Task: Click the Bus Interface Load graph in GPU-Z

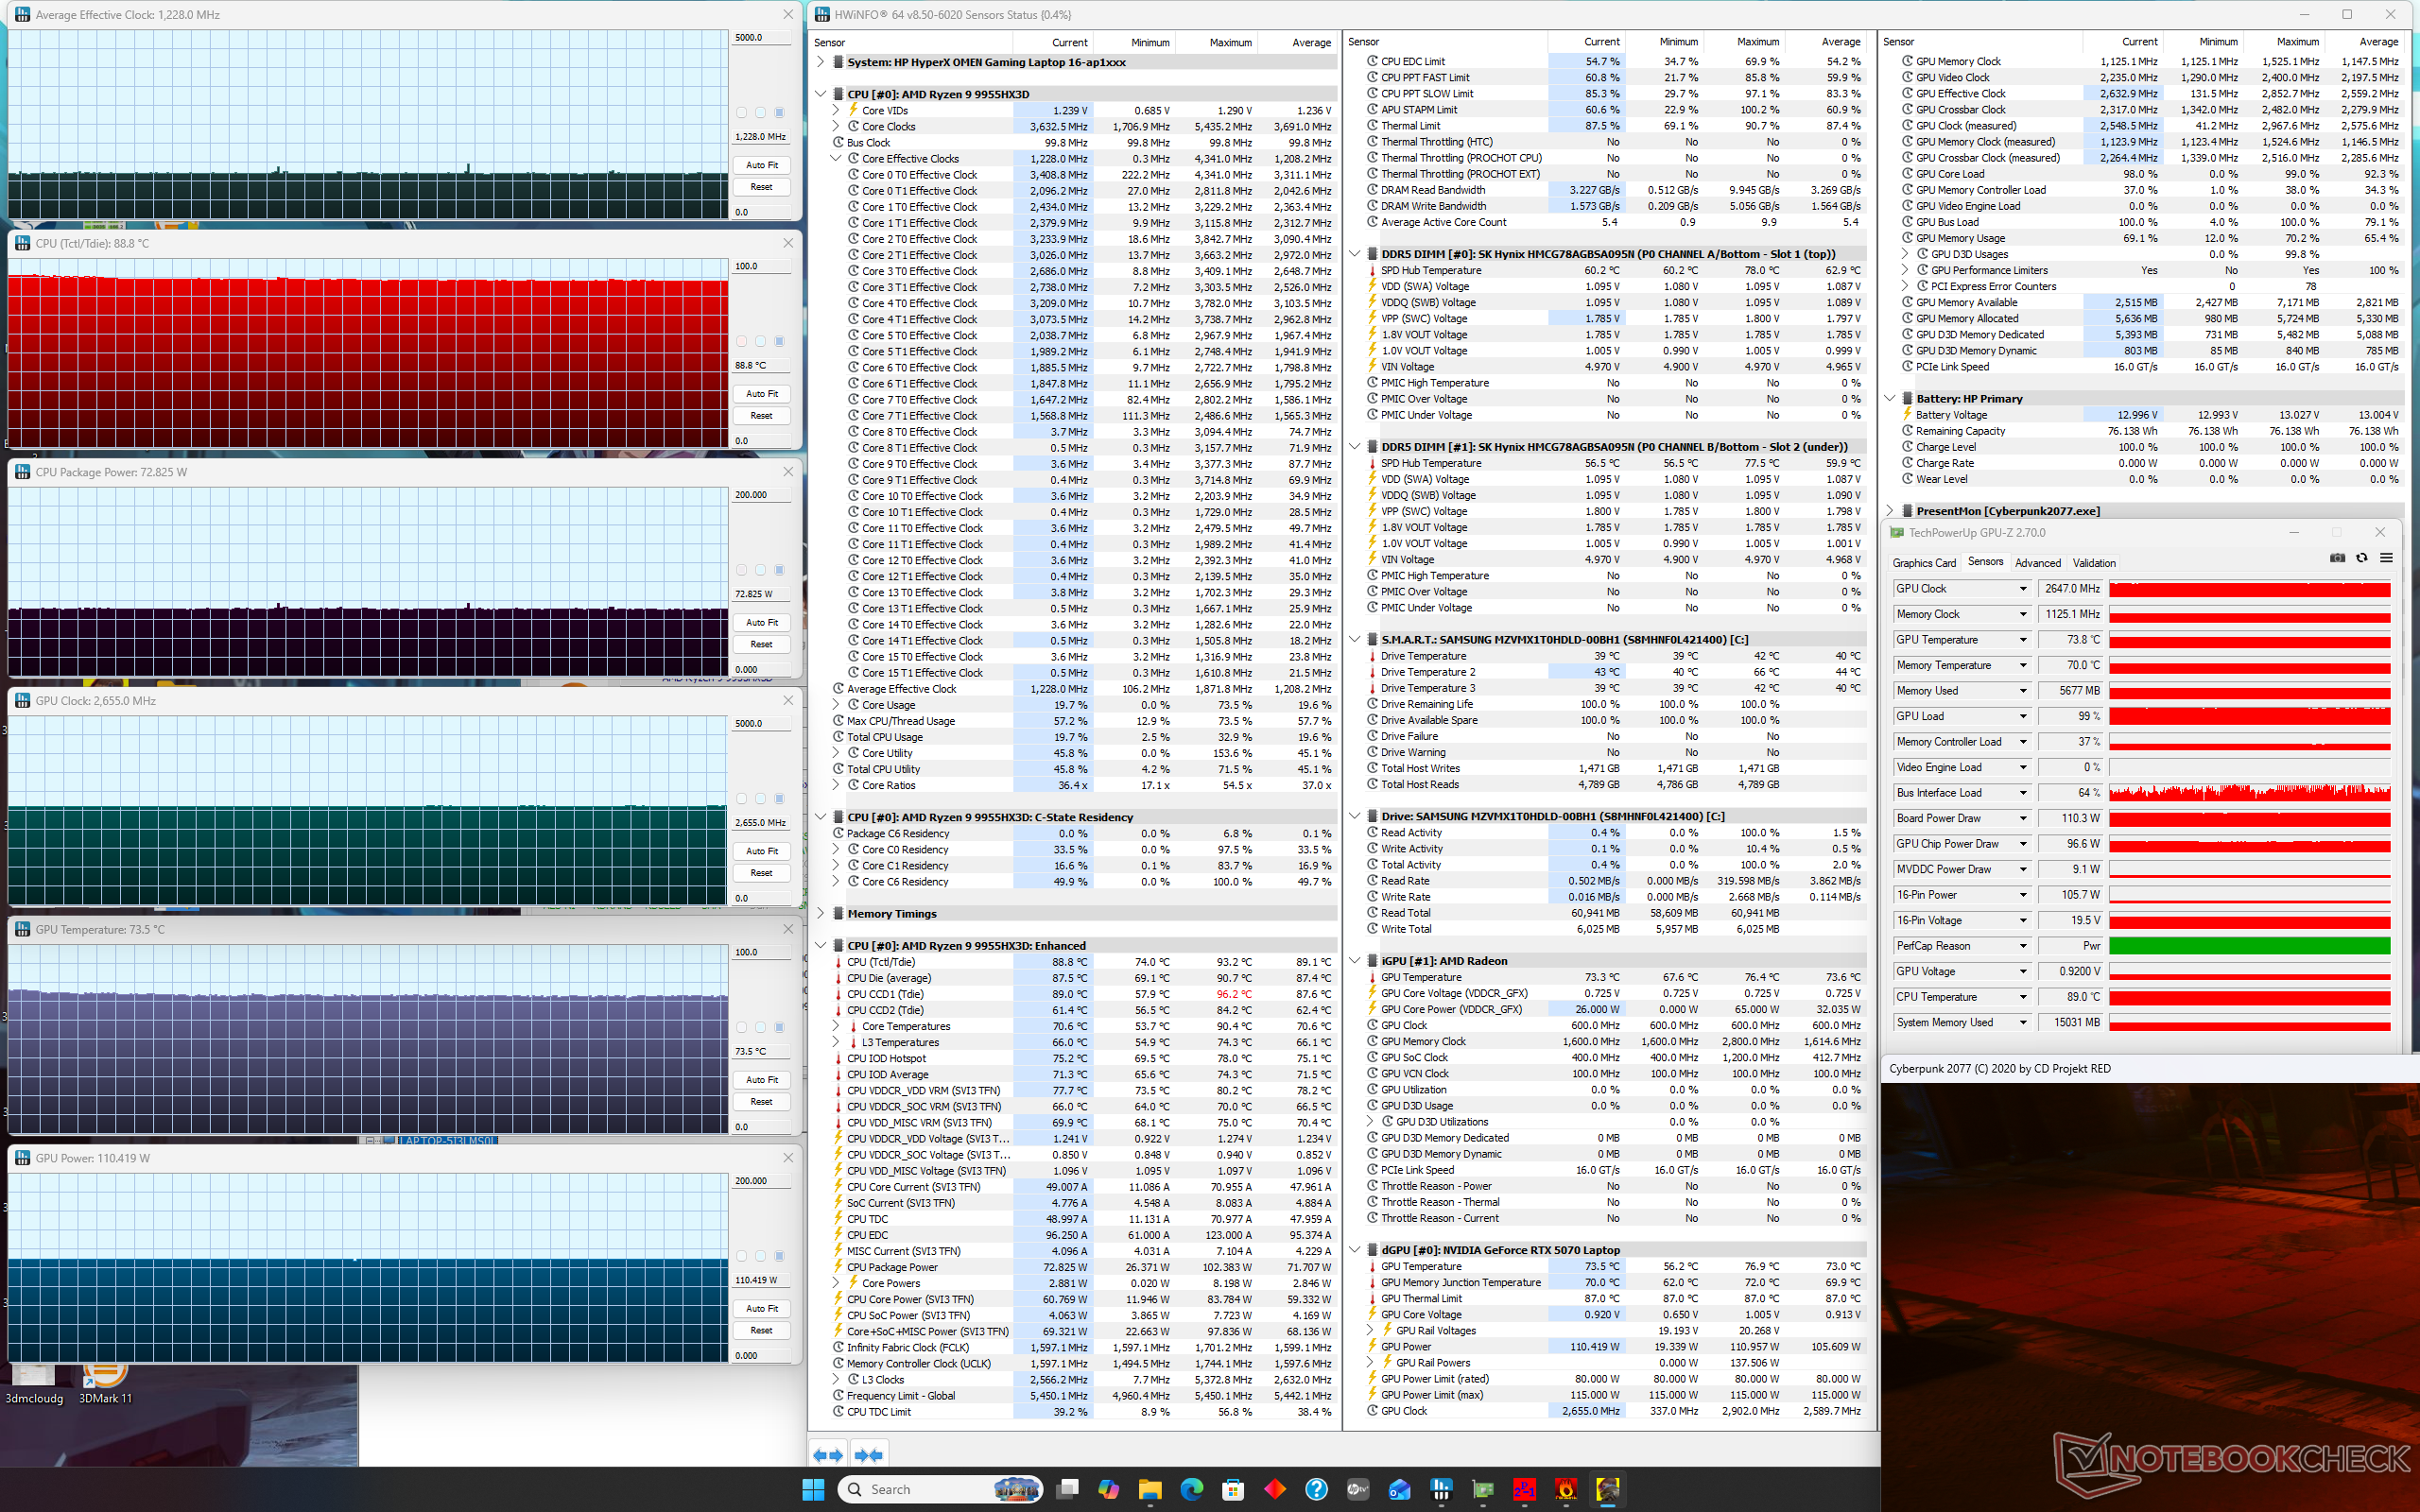Action: [x=2250, y=793]
